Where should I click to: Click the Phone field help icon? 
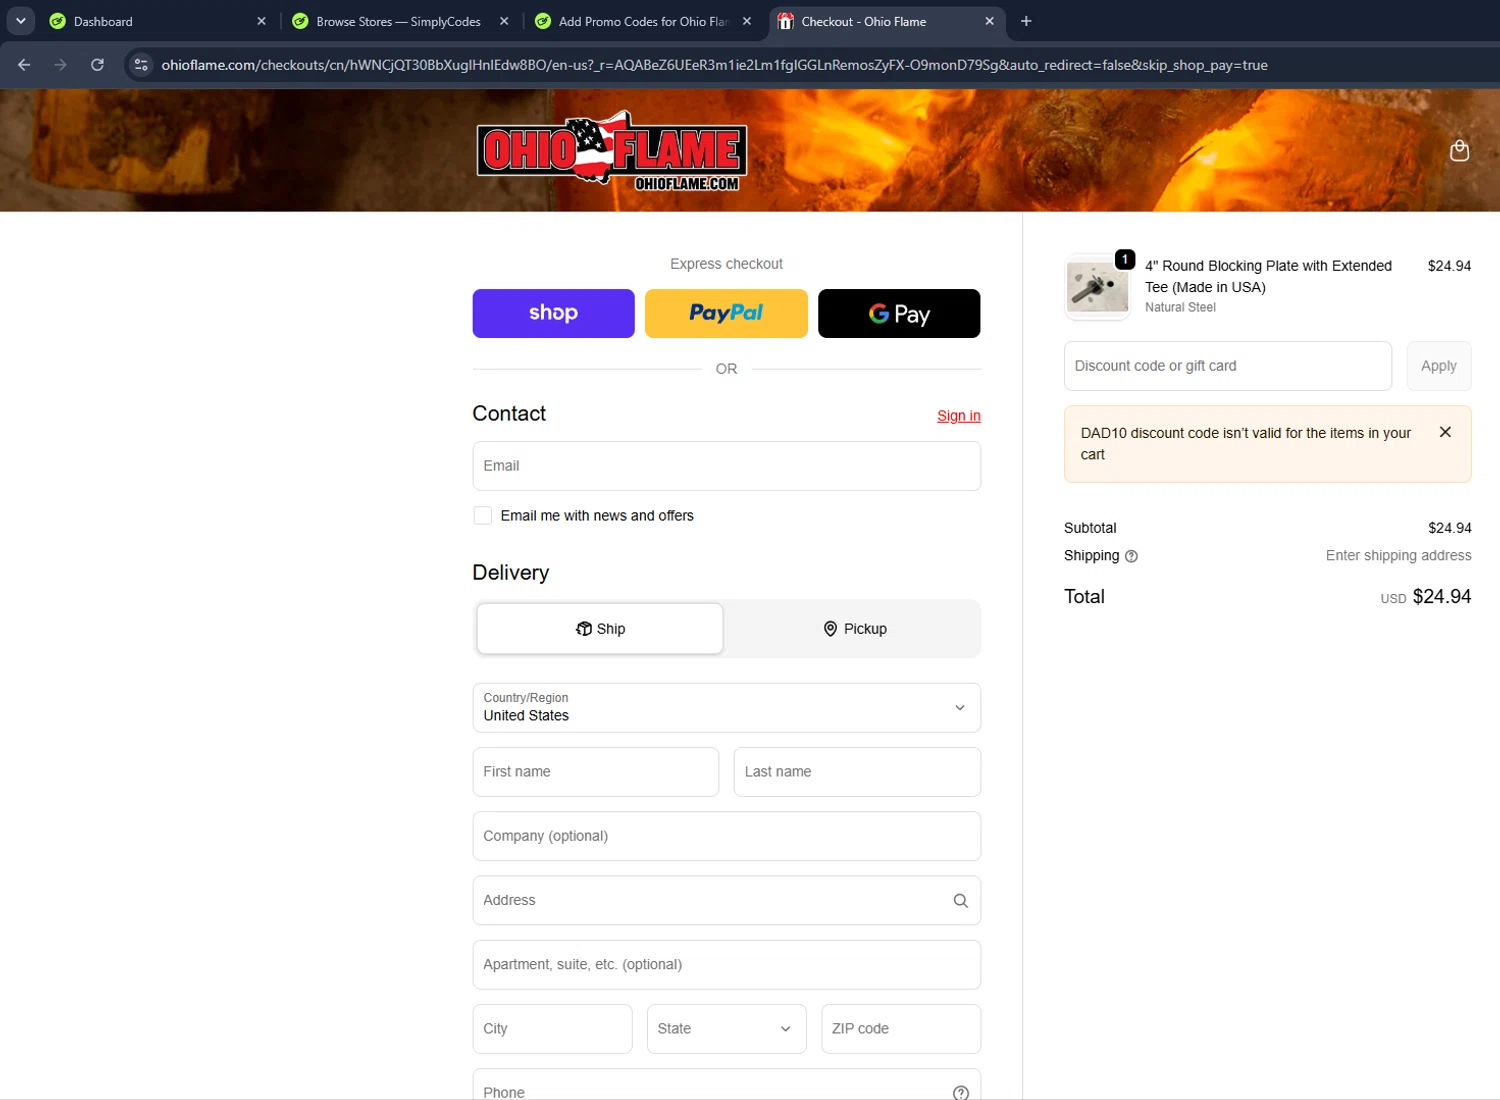960,1092
